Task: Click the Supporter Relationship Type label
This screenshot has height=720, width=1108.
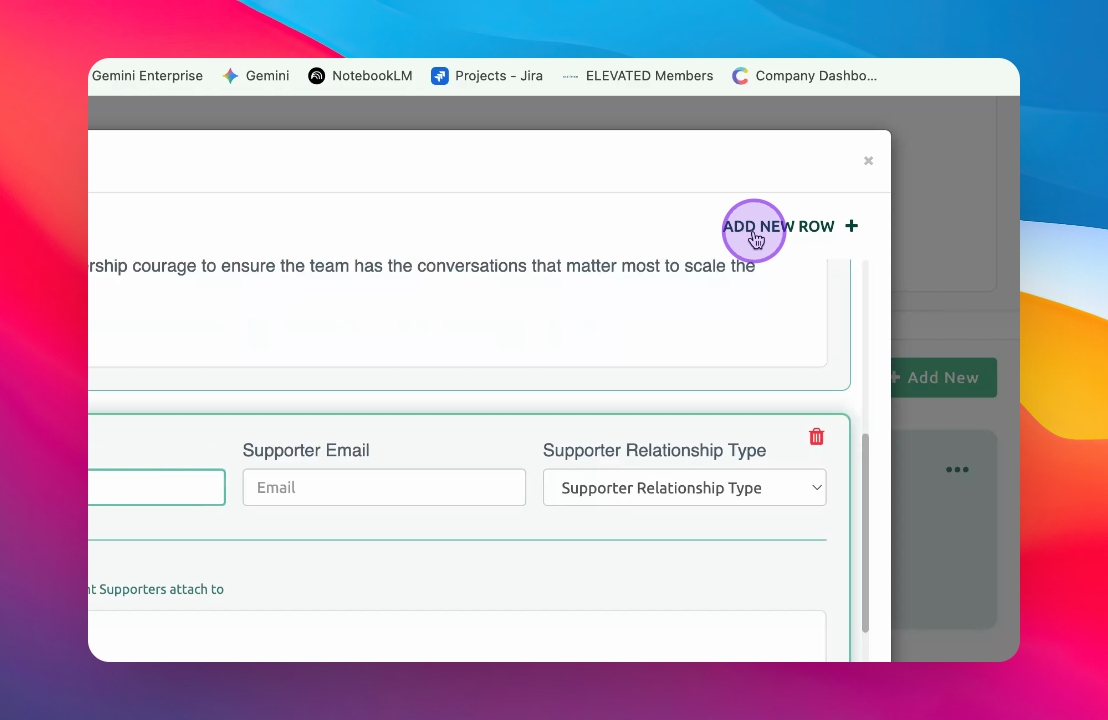Action: coord(654,450)
